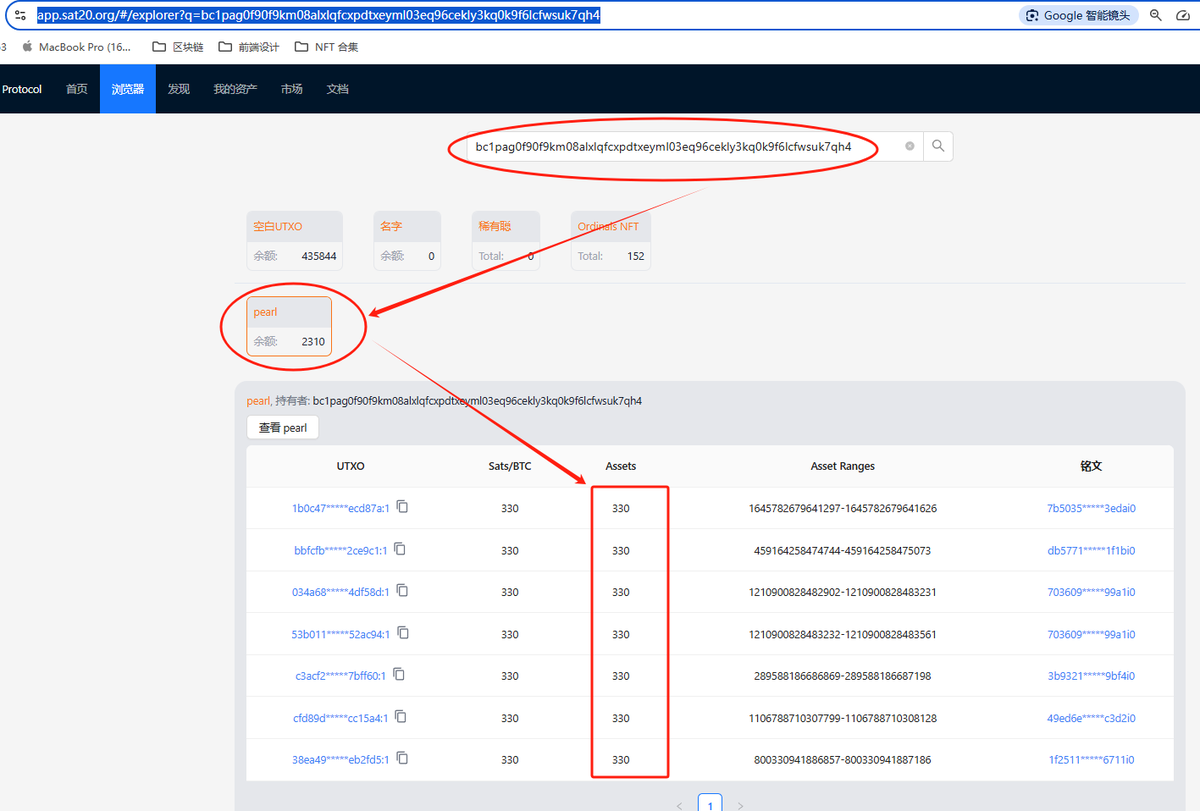Open UTXO link c3acf2*****7bff60:1
1200x811 pixels.
340,676
